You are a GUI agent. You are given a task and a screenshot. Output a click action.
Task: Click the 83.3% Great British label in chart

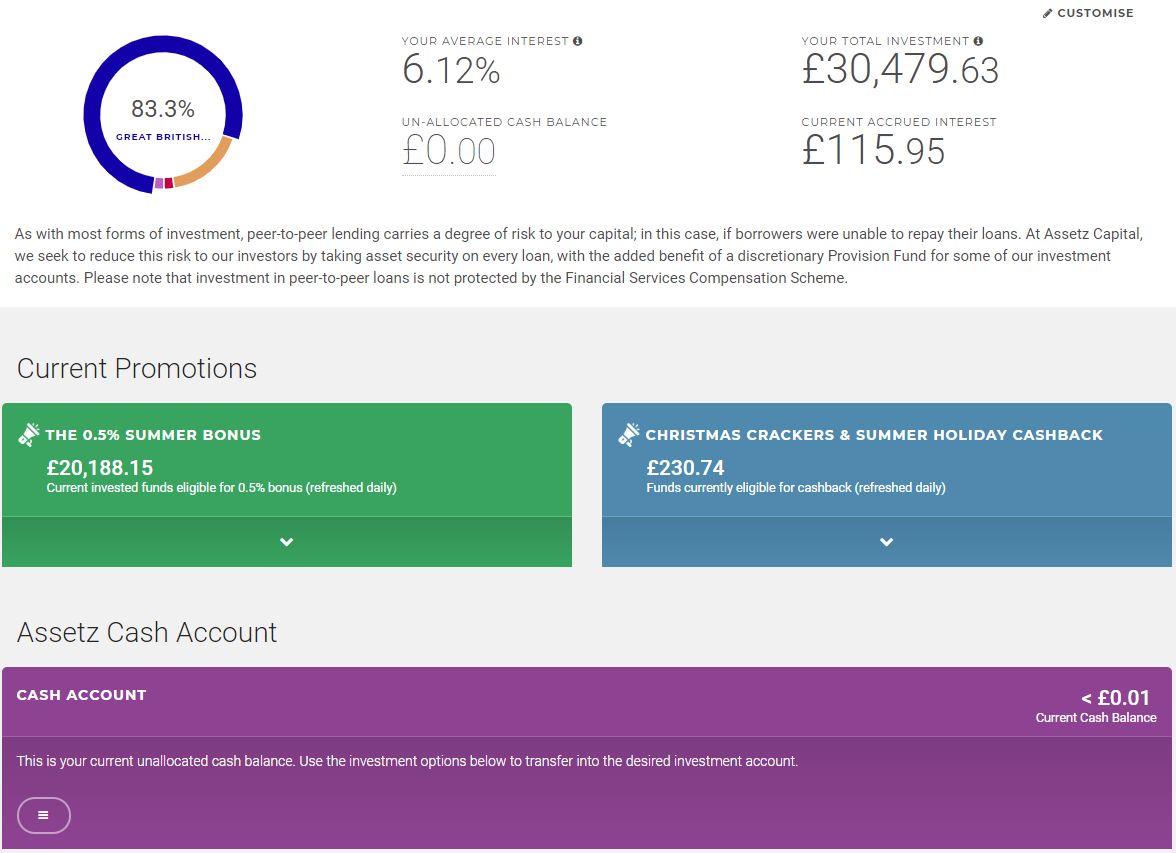pyautogui.click(x=163, y=120)
